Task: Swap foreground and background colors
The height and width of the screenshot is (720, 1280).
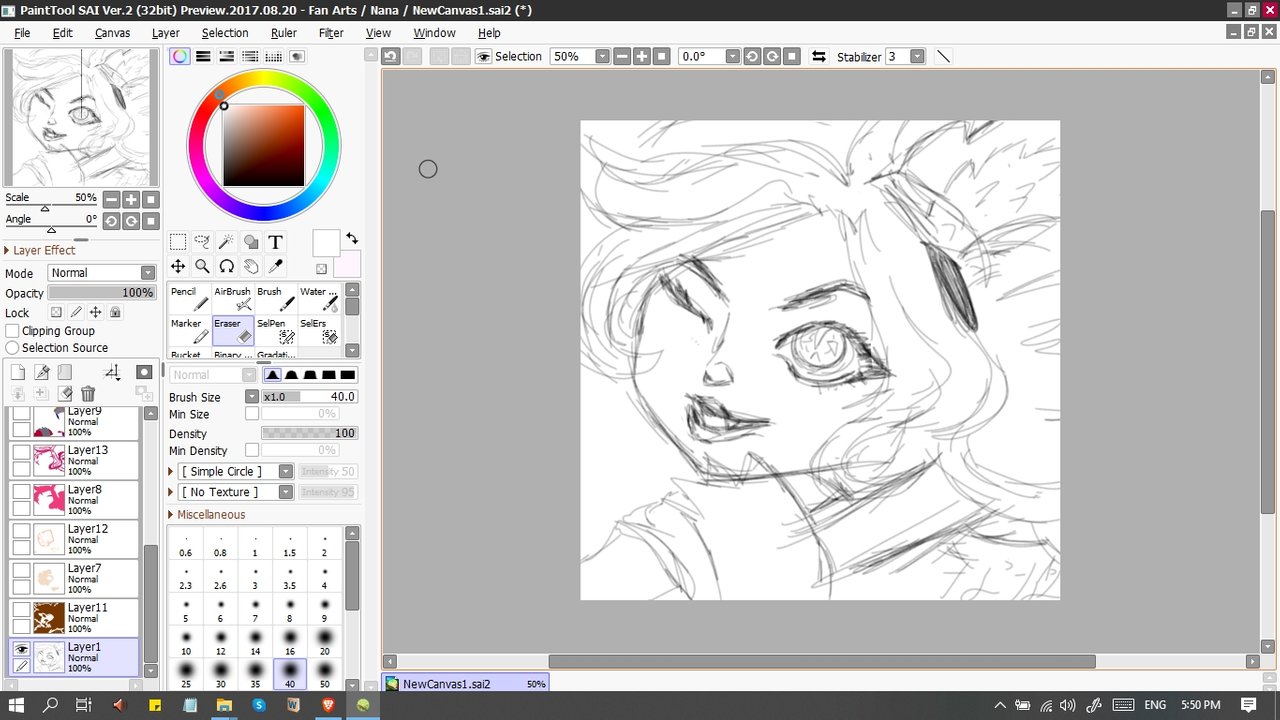Action: click(x=352, y=238)
